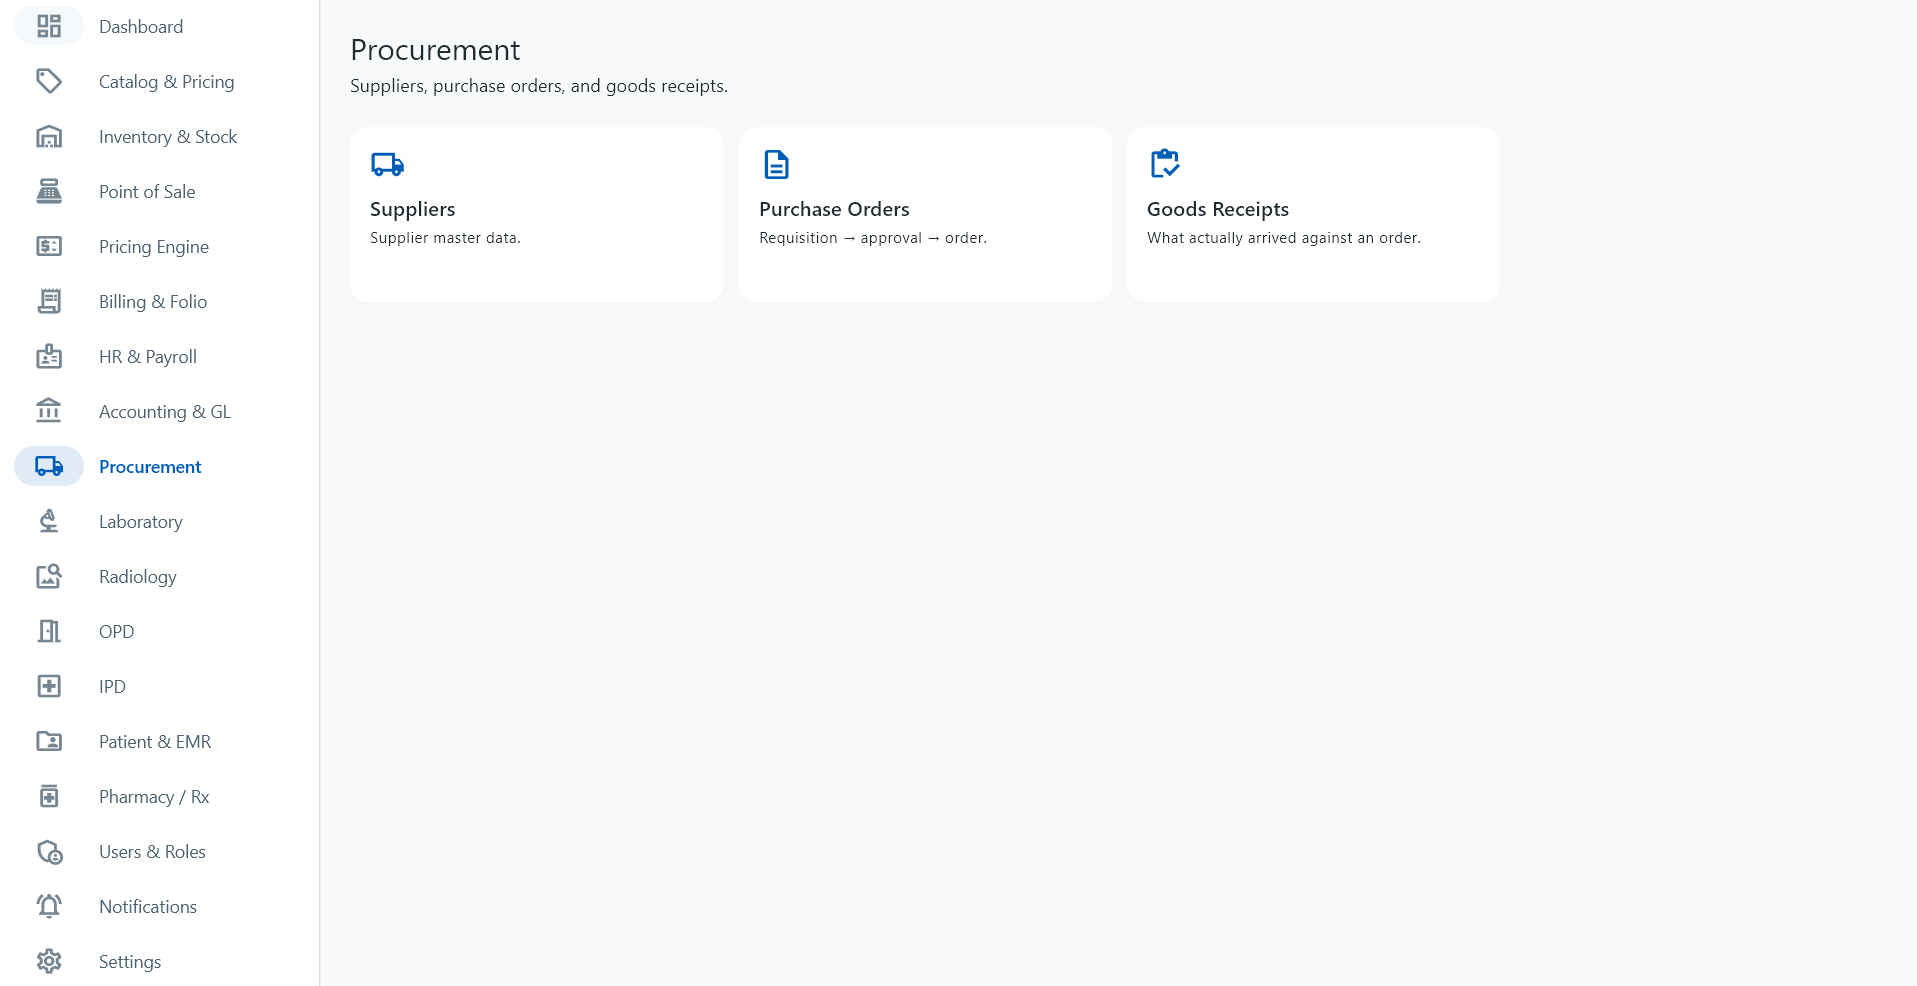Click the Settings gear icon
The height and width of the screenshot is (986, 1917).
(x=49, y=961)
